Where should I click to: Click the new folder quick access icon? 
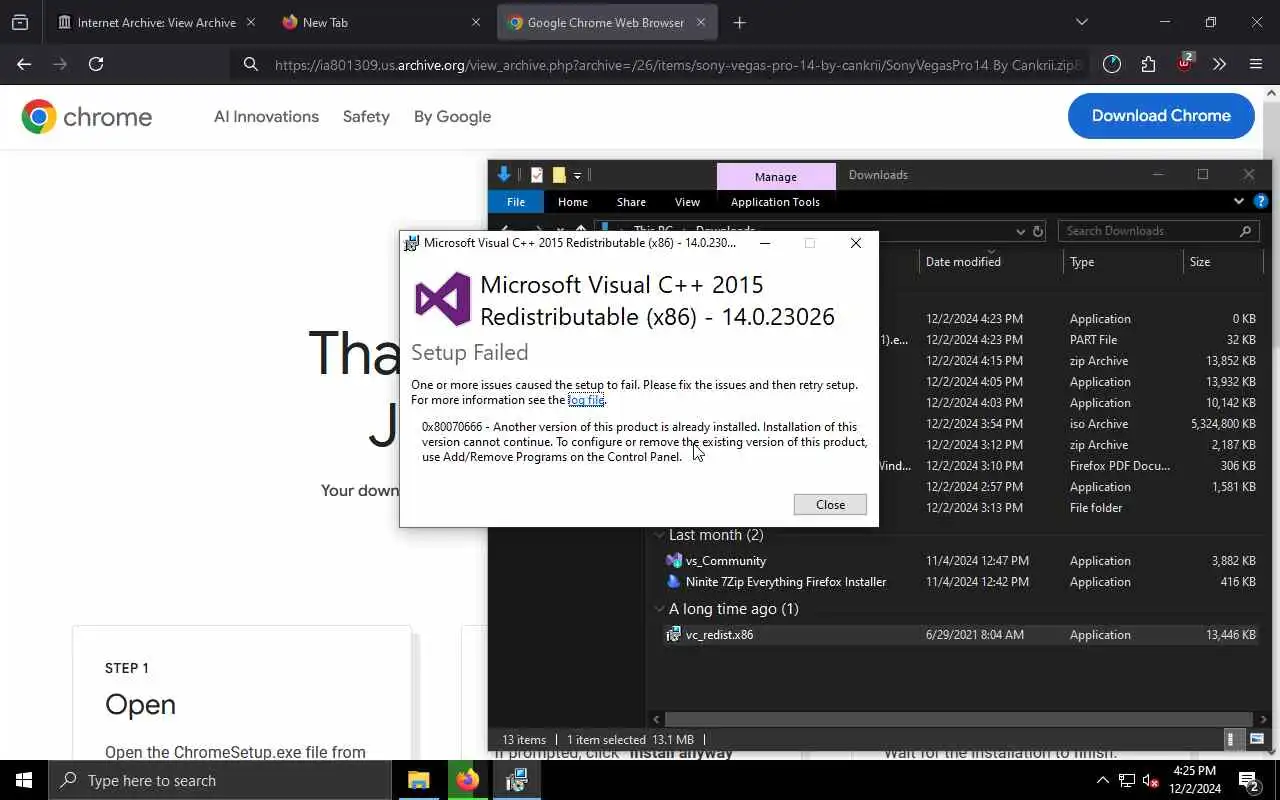click(x=559, y=175)
